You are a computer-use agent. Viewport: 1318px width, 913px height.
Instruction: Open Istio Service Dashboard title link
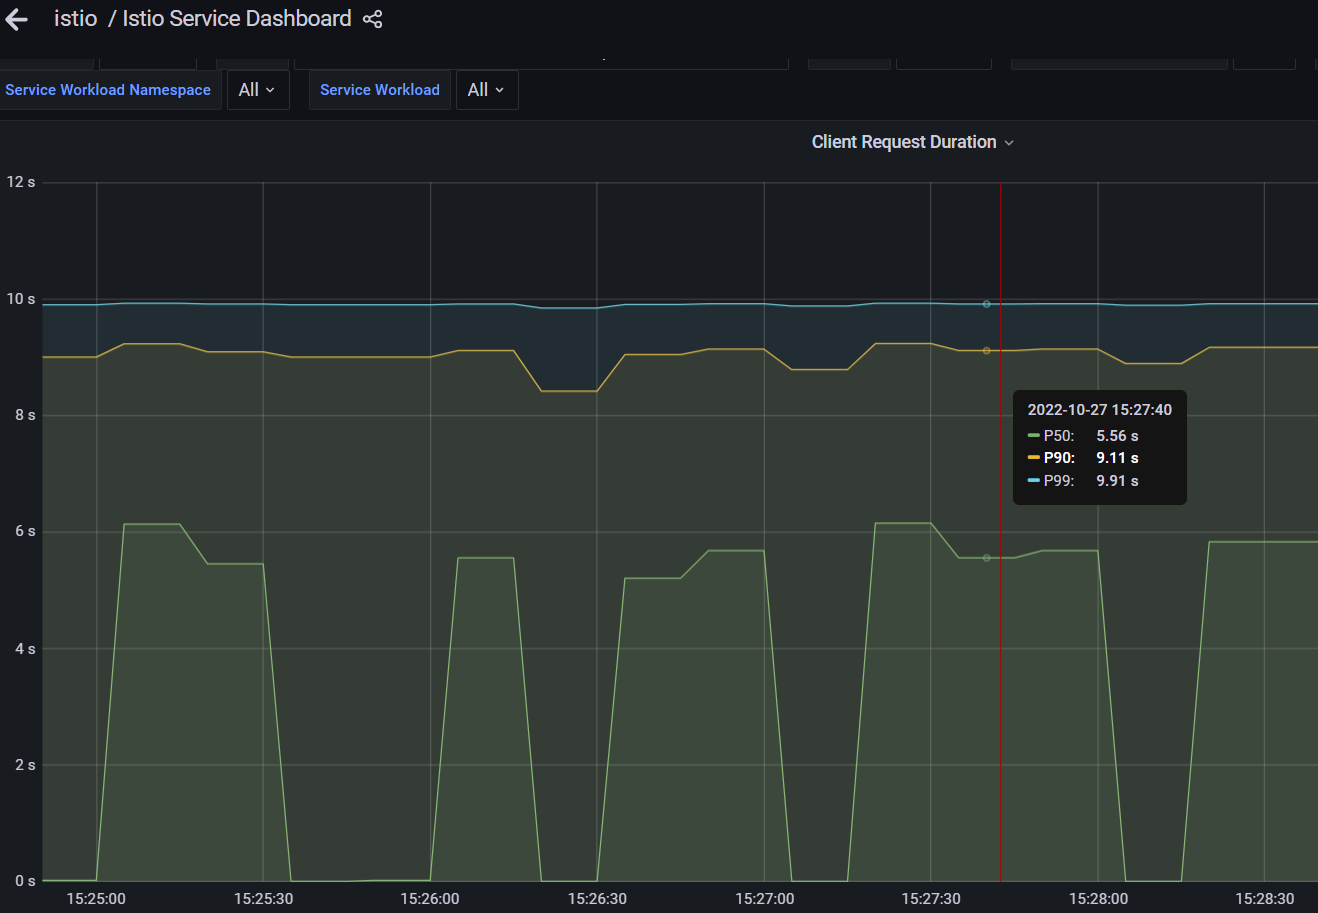click(237, 19)
